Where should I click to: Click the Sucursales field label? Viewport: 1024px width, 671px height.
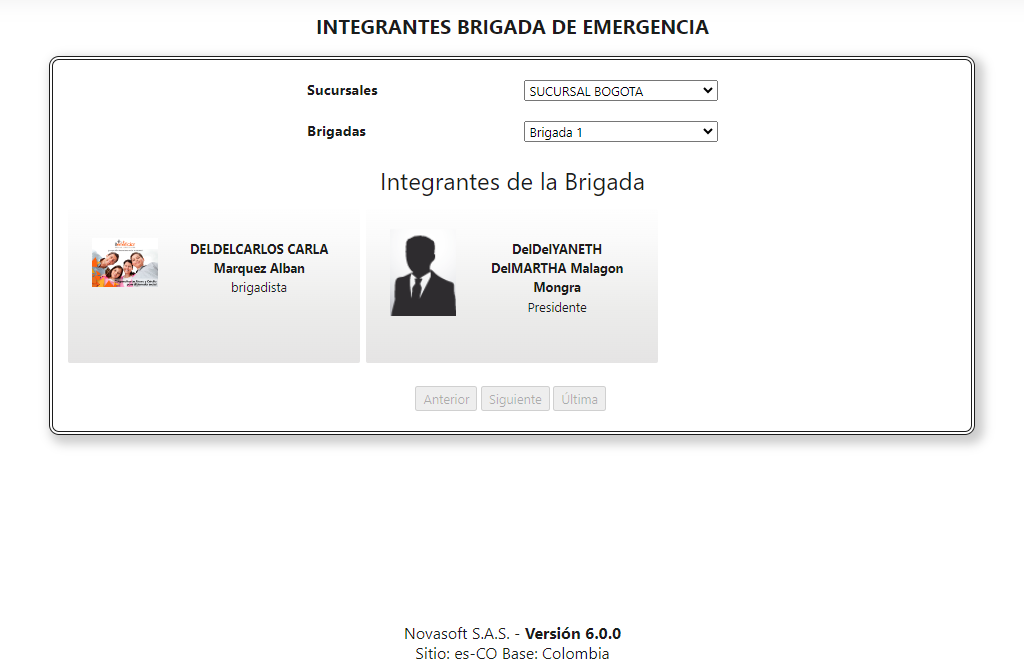341,90
